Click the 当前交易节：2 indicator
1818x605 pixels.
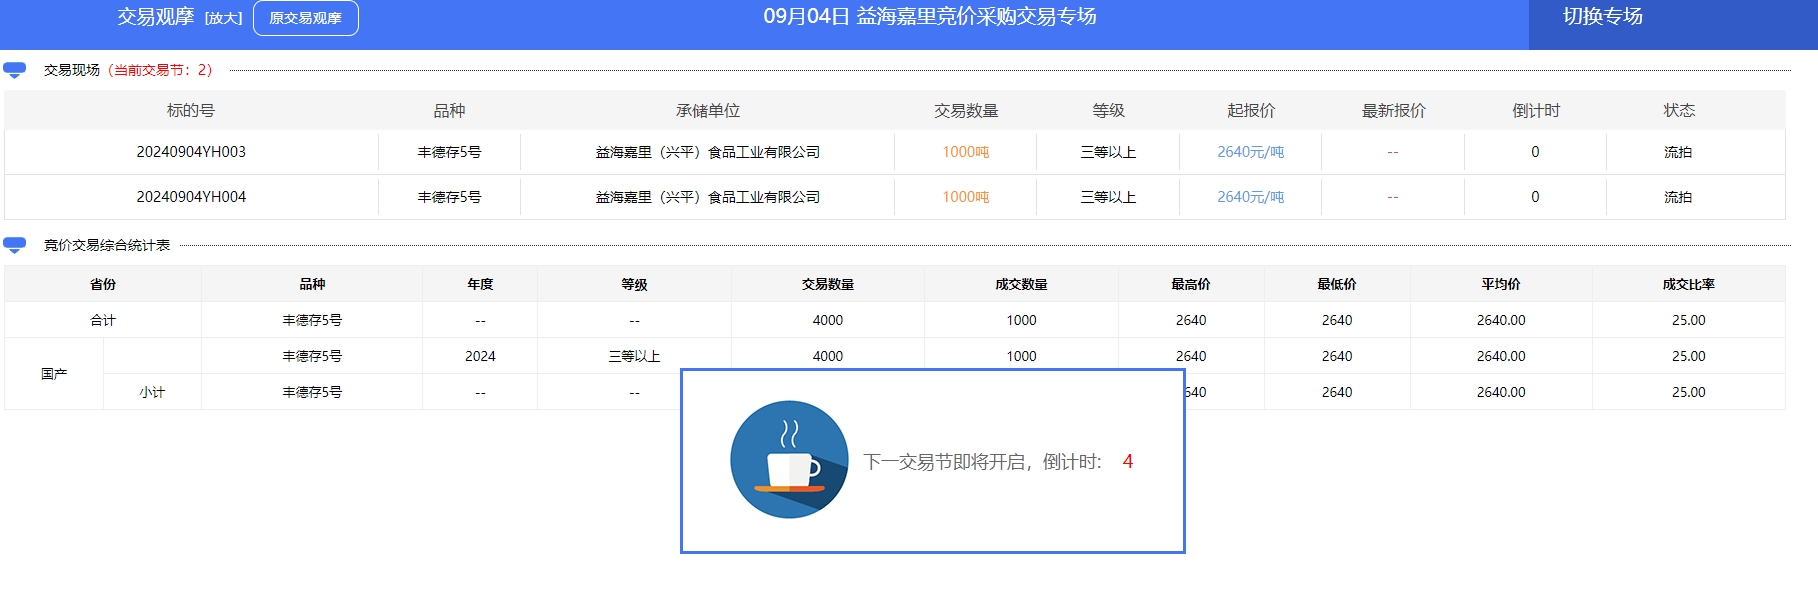click(161, 70)
